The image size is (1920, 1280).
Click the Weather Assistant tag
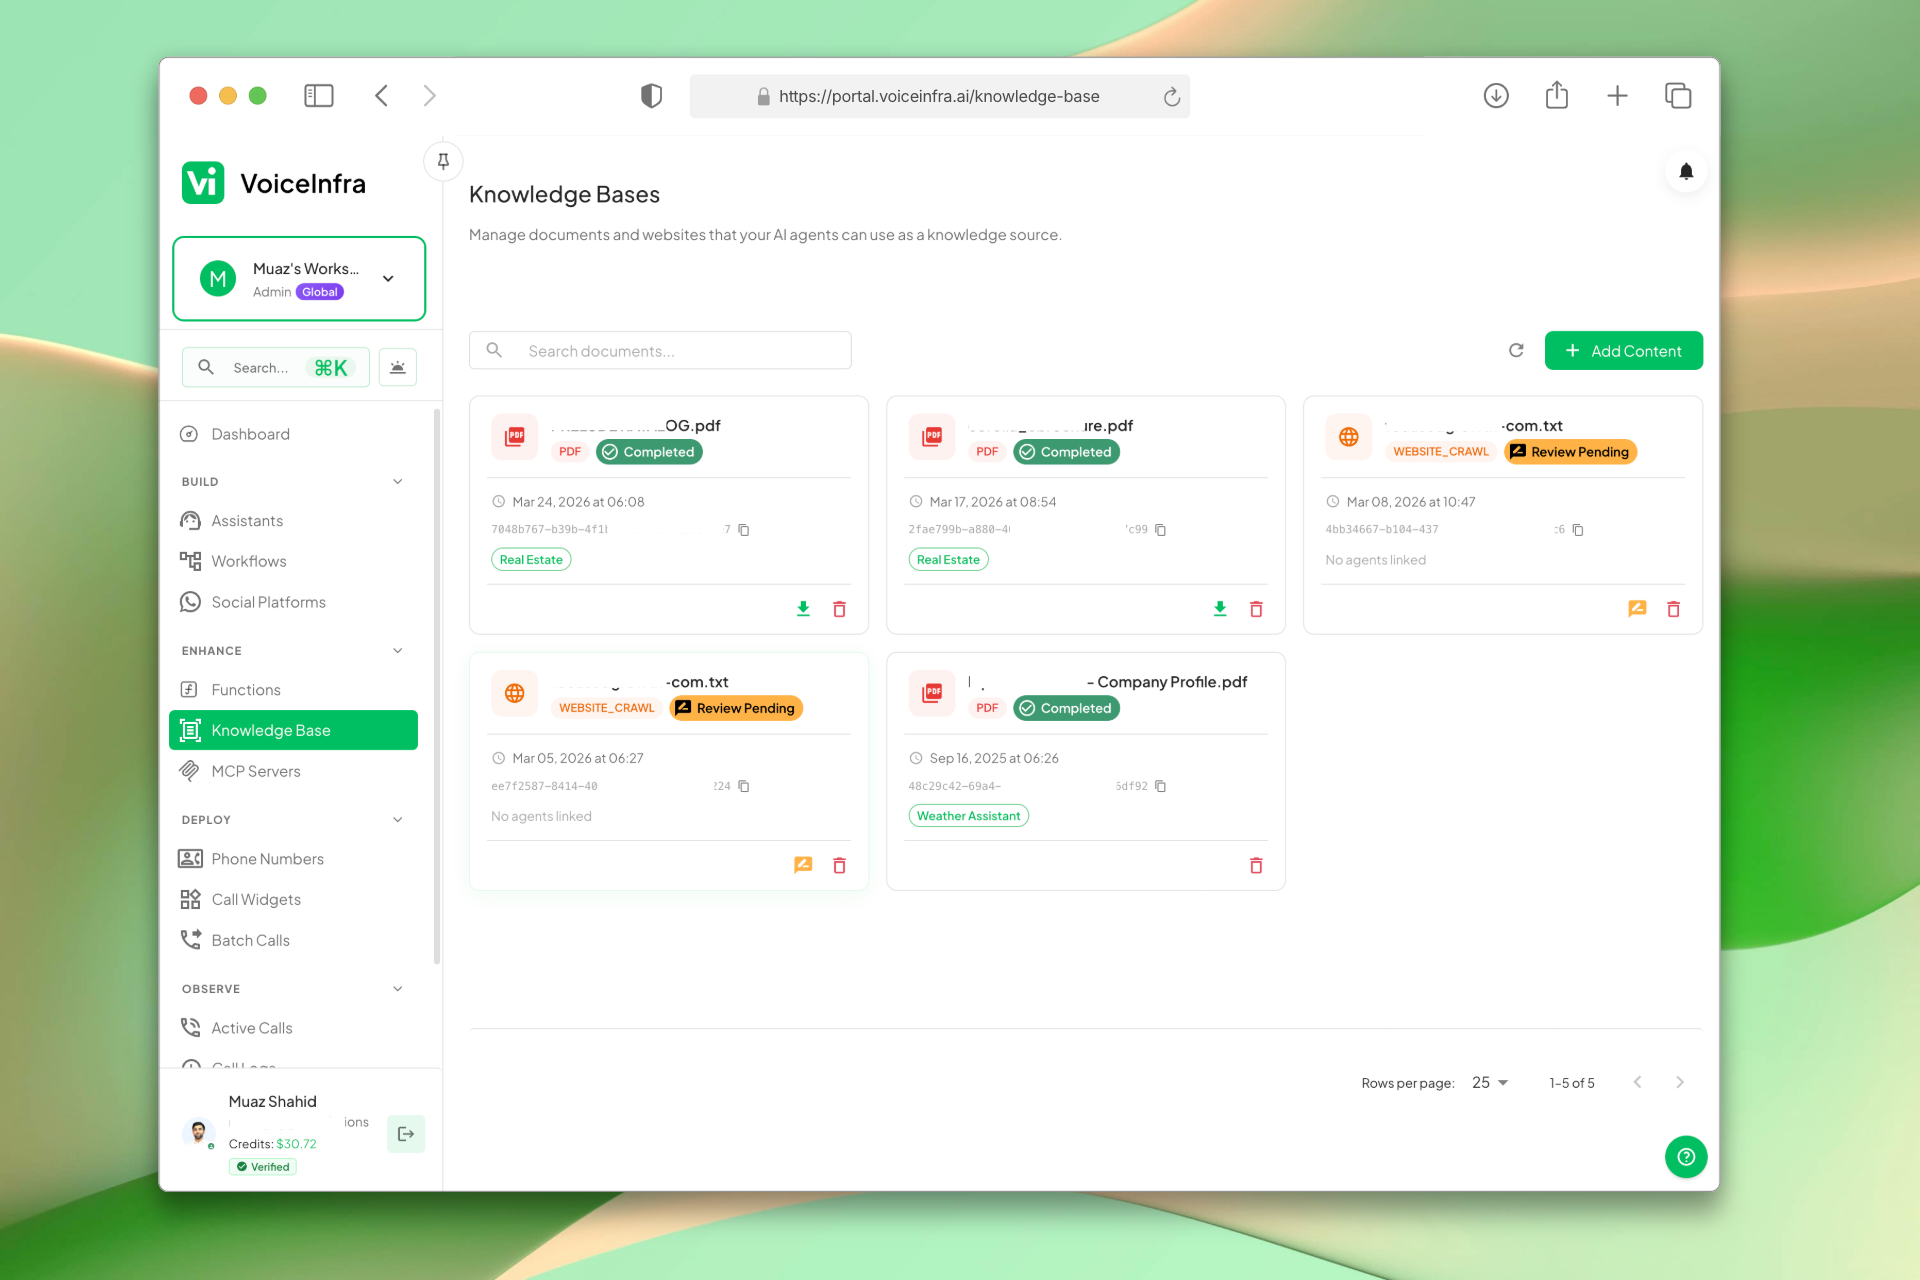968,816
